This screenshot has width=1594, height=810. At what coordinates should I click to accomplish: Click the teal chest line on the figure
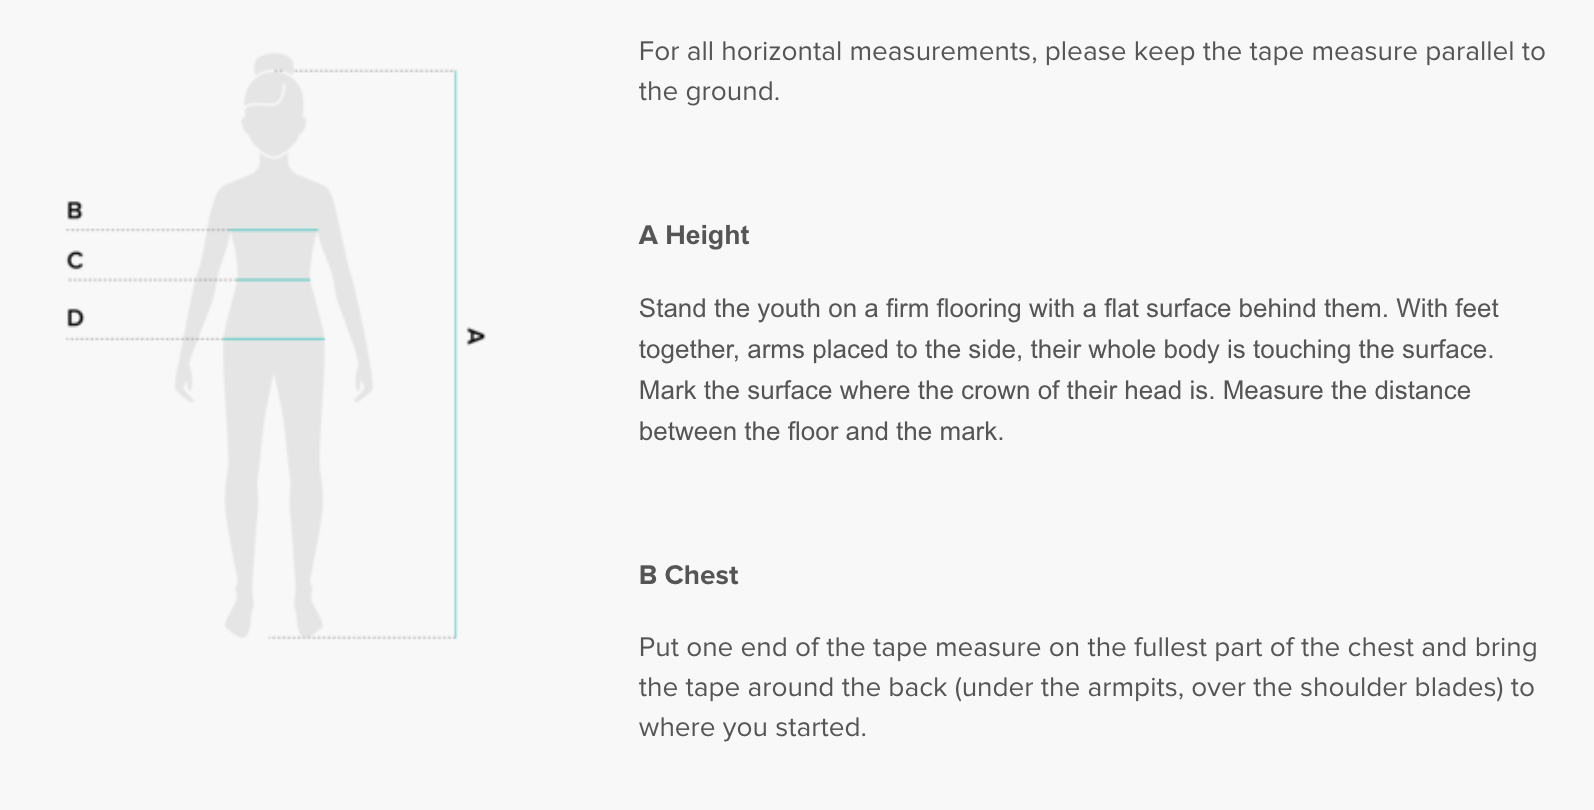click(273, 230)
